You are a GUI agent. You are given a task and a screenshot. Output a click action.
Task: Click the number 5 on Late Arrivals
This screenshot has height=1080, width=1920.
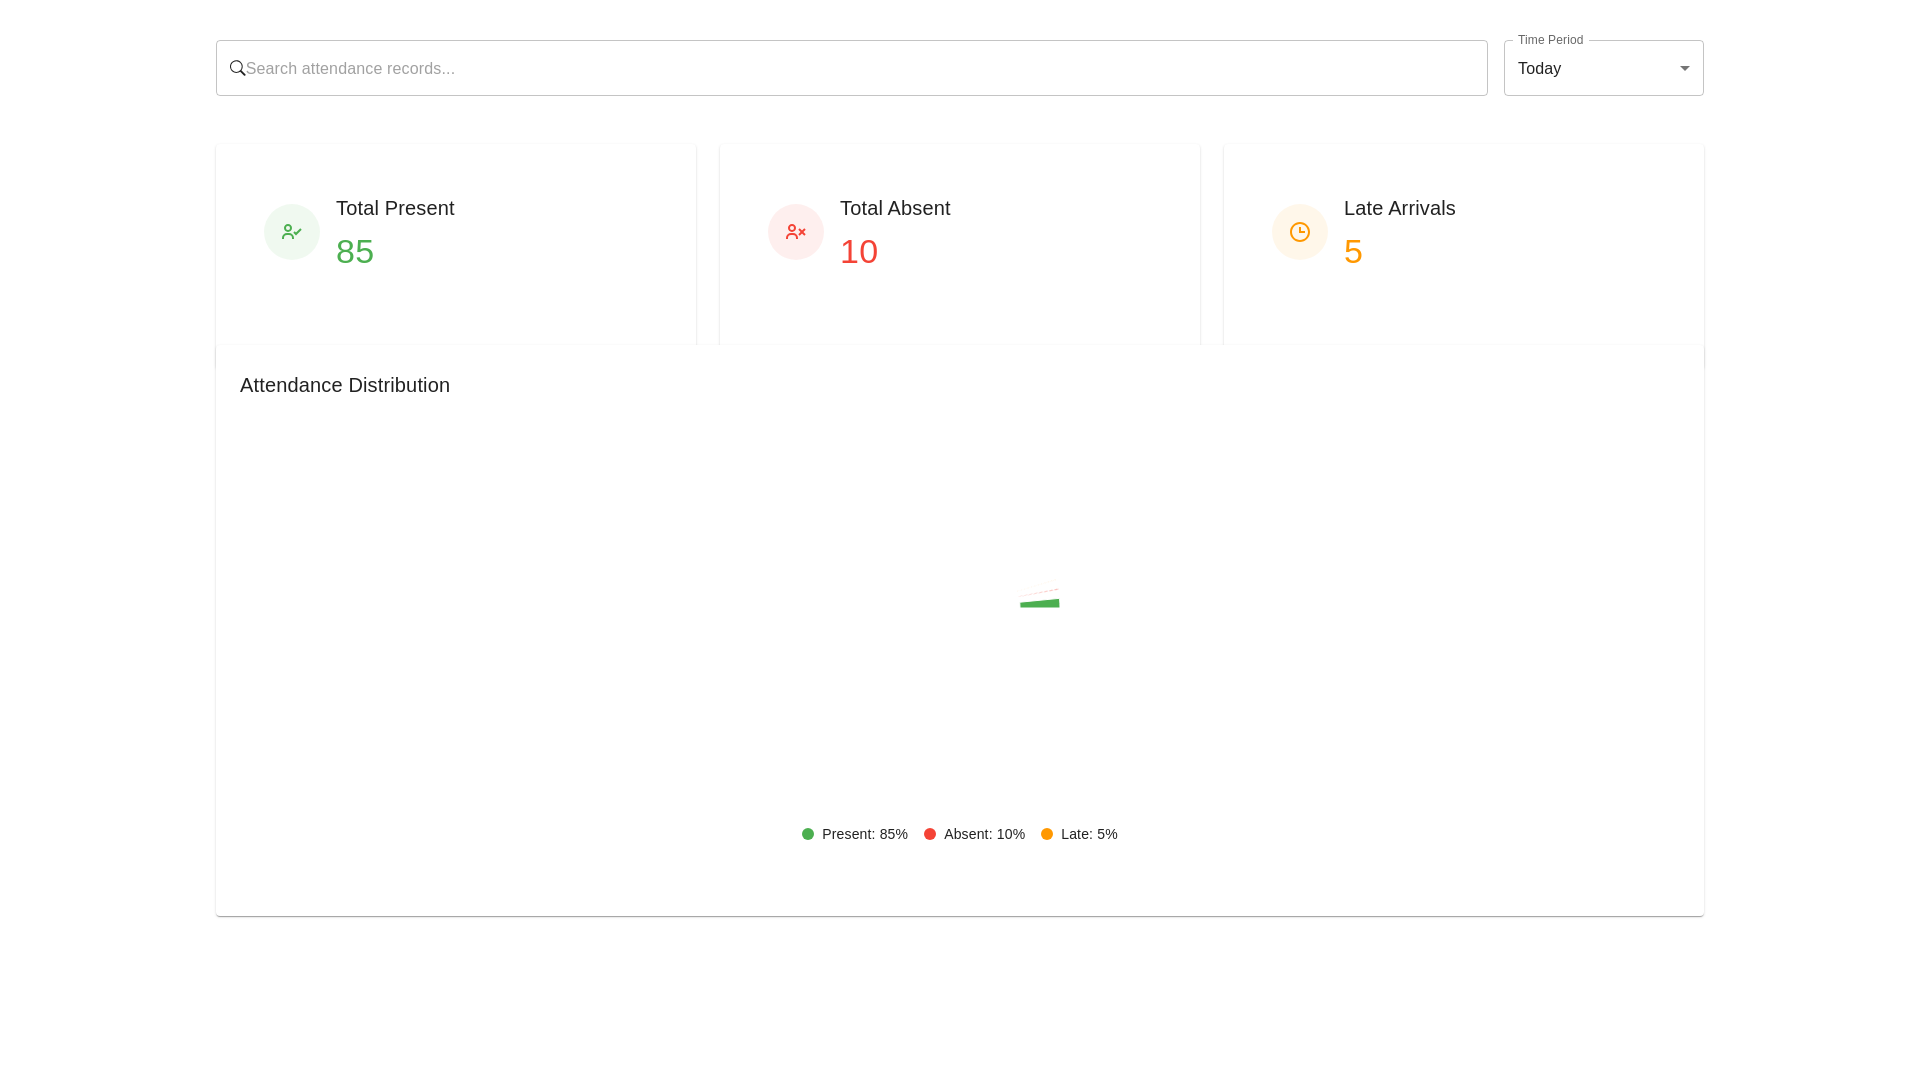[x=1353, y=251]
